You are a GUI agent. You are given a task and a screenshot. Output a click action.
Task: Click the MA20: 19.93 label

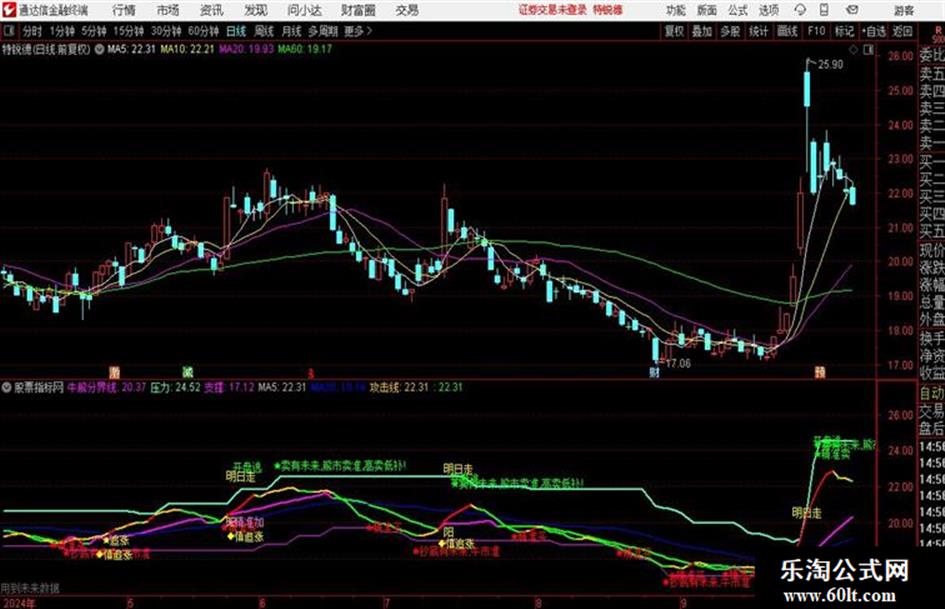pos(246,49)
